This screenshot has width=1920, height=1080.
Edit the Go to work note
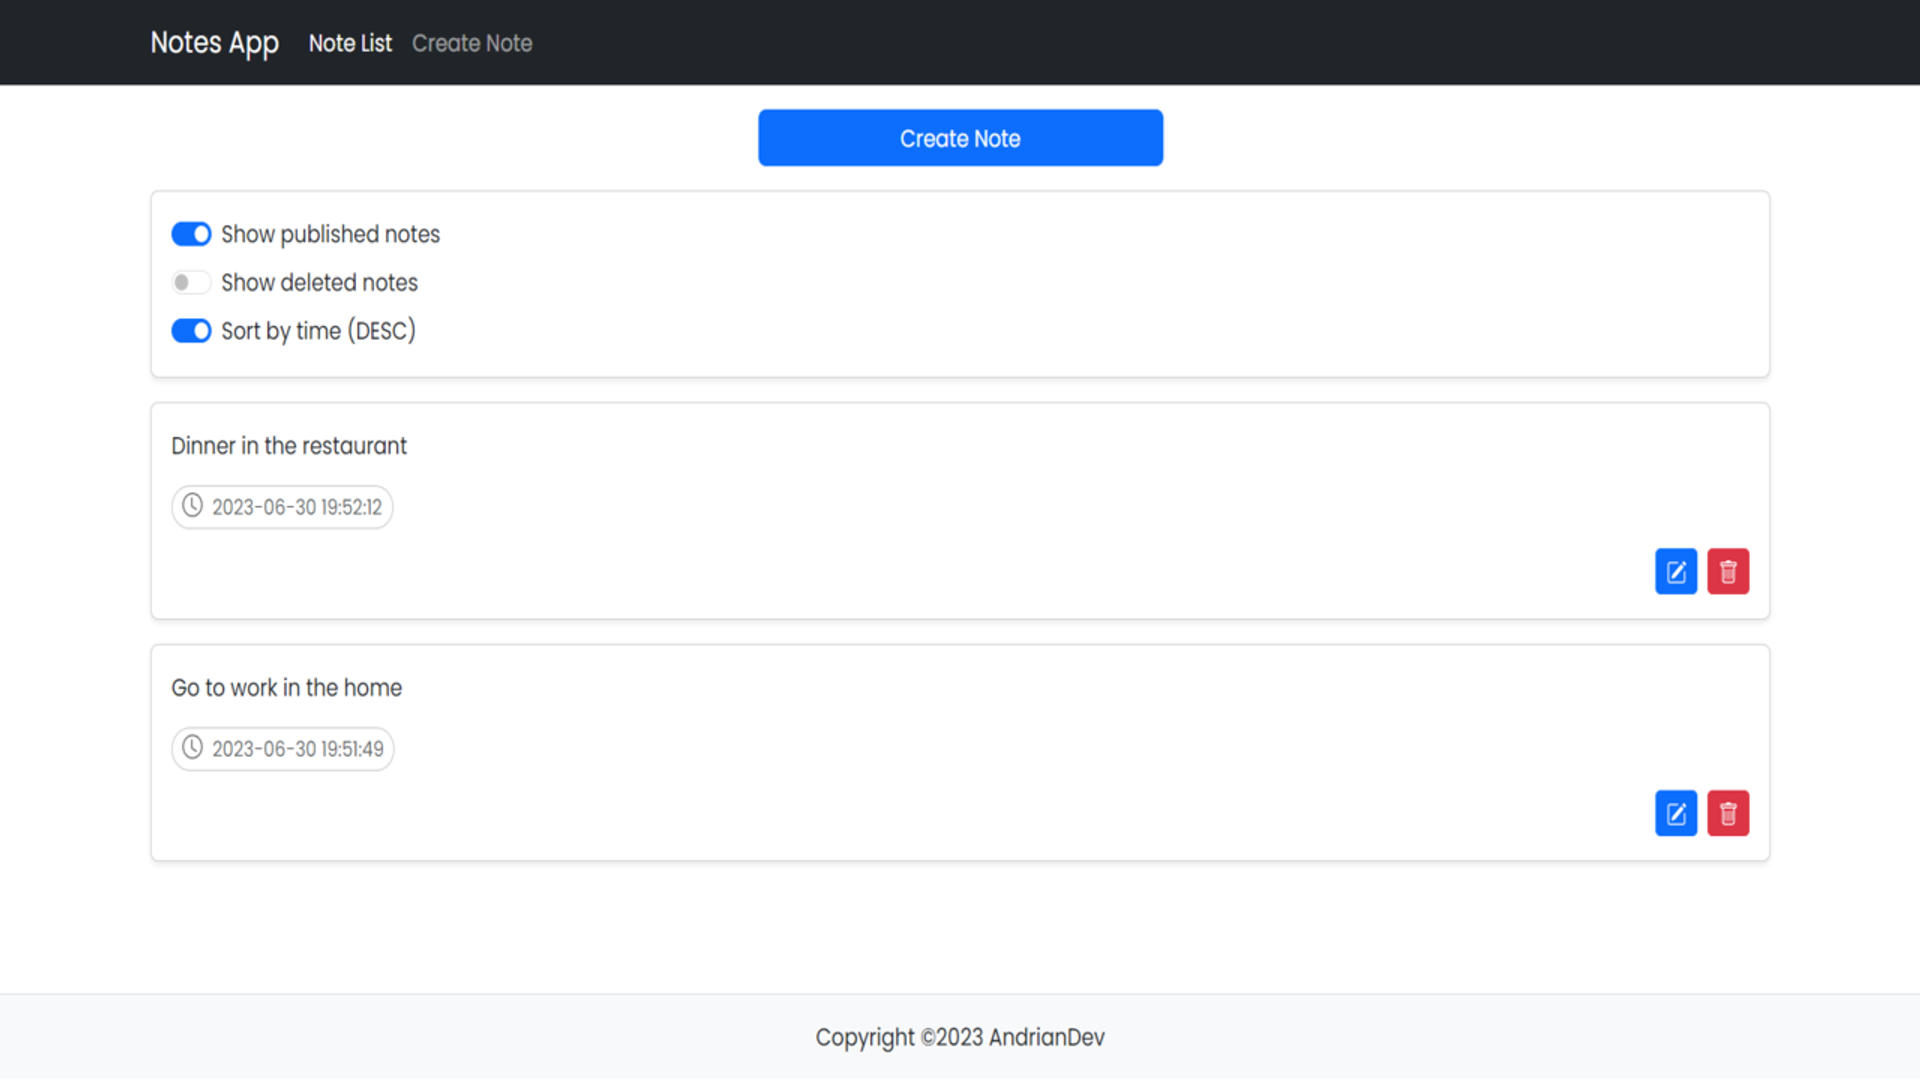[x=1676, y=813]
